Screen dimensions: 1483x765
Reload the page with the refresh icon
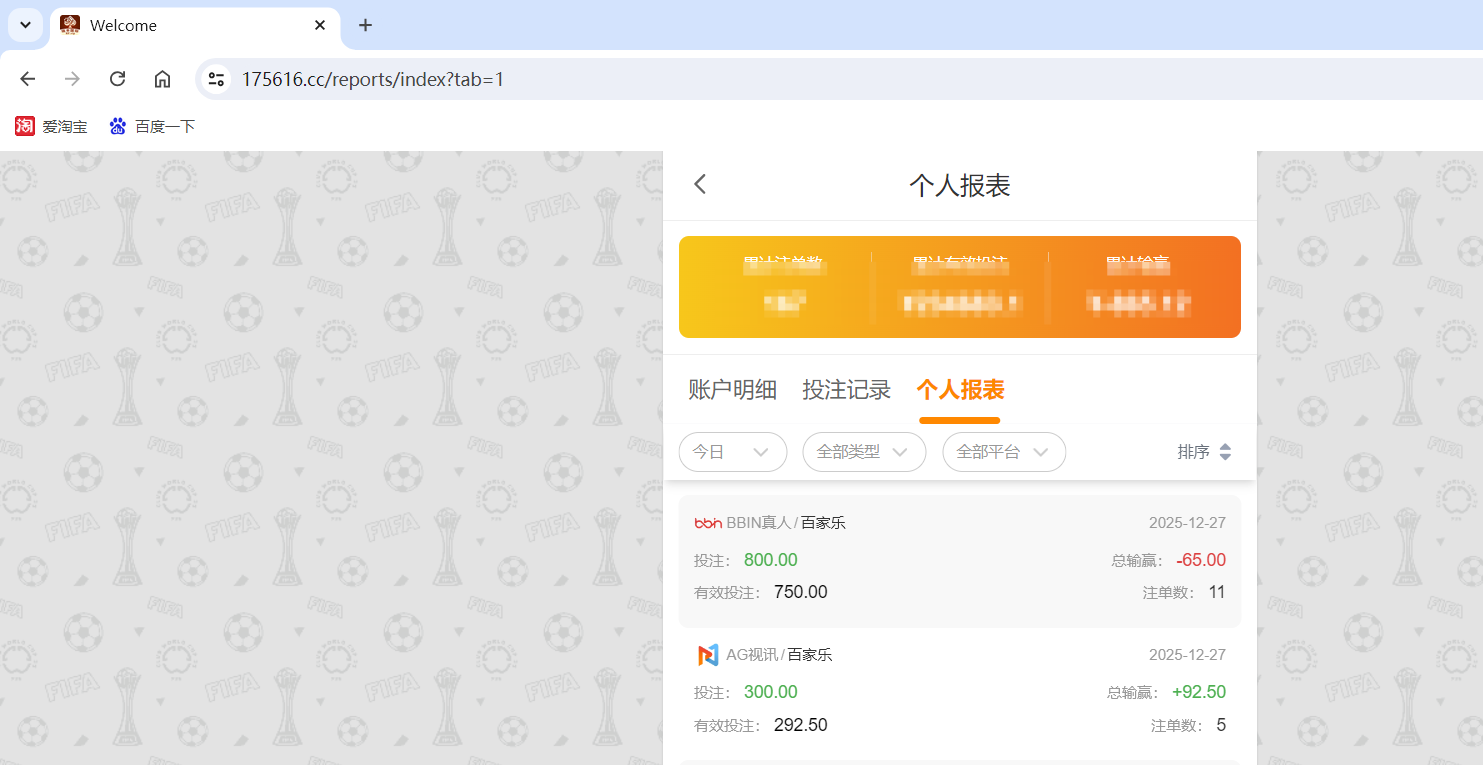click(117, 78)
